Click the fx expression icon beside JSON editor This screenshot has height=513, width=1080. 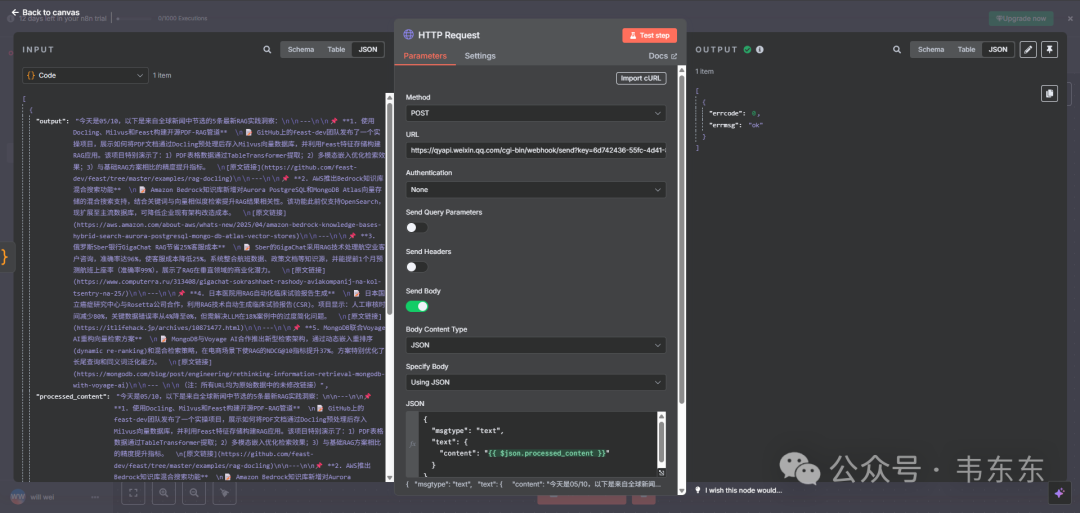point(413,444)
